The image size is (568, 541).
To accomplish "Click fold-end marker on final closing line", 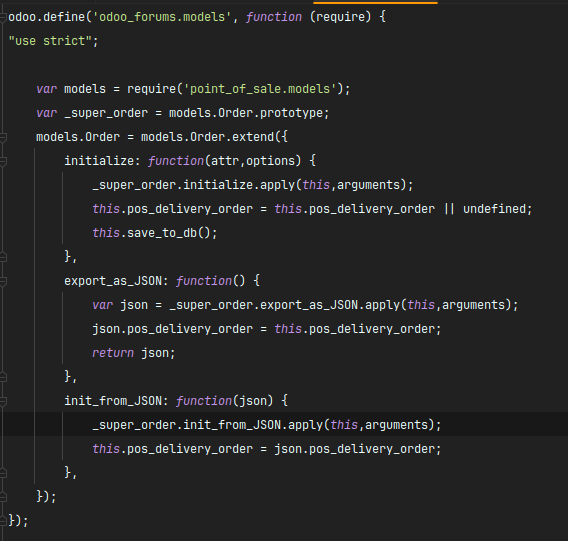I will [x=3, y=521].
